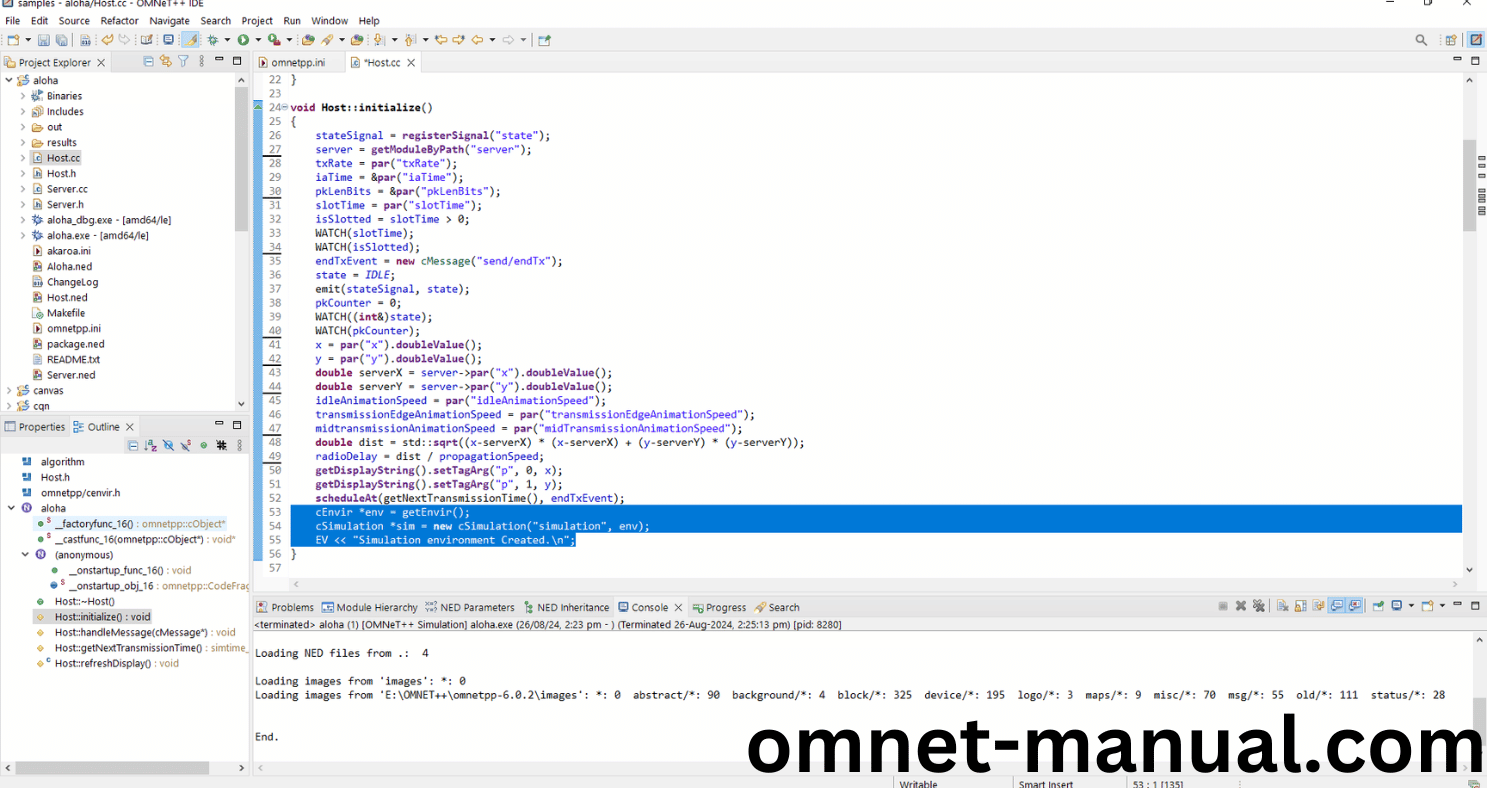
Task: Click Collapse All in Project Explorer
Action: click(149, 62)
